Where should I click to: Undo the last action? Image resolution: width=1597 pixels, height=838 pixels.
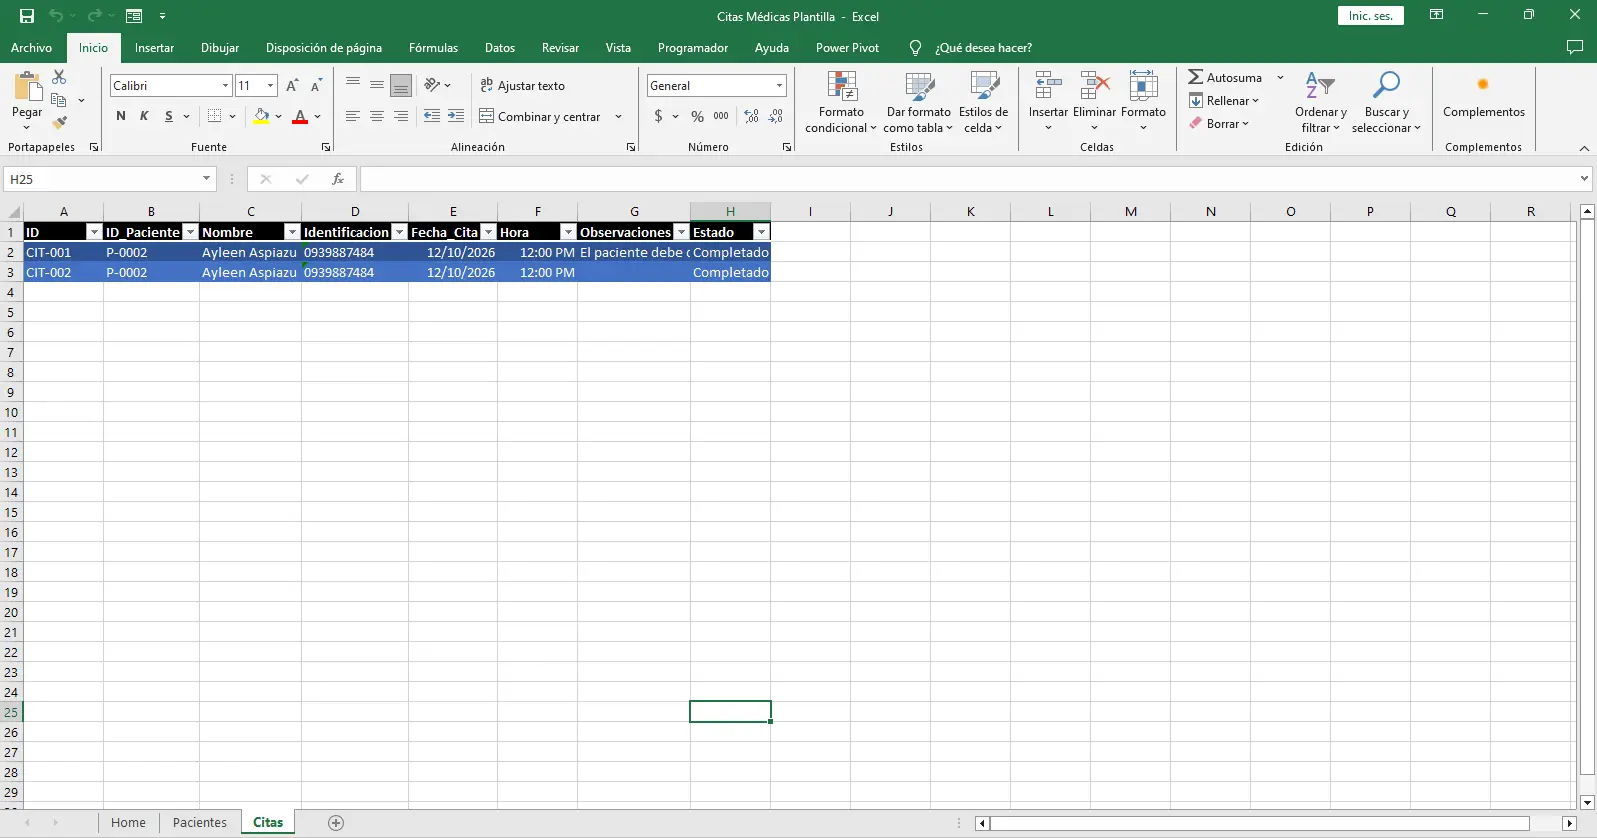pyautogui.click(x=56, y=16)
